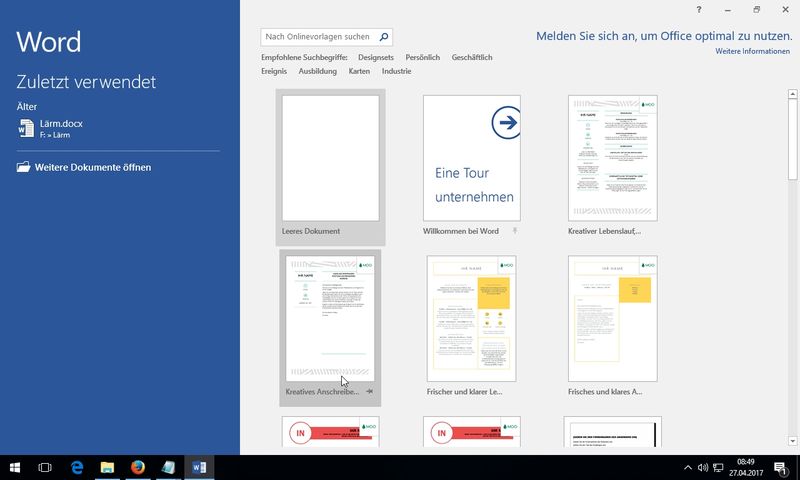Open the Eine Tour unternehmen template

[472, 158]
